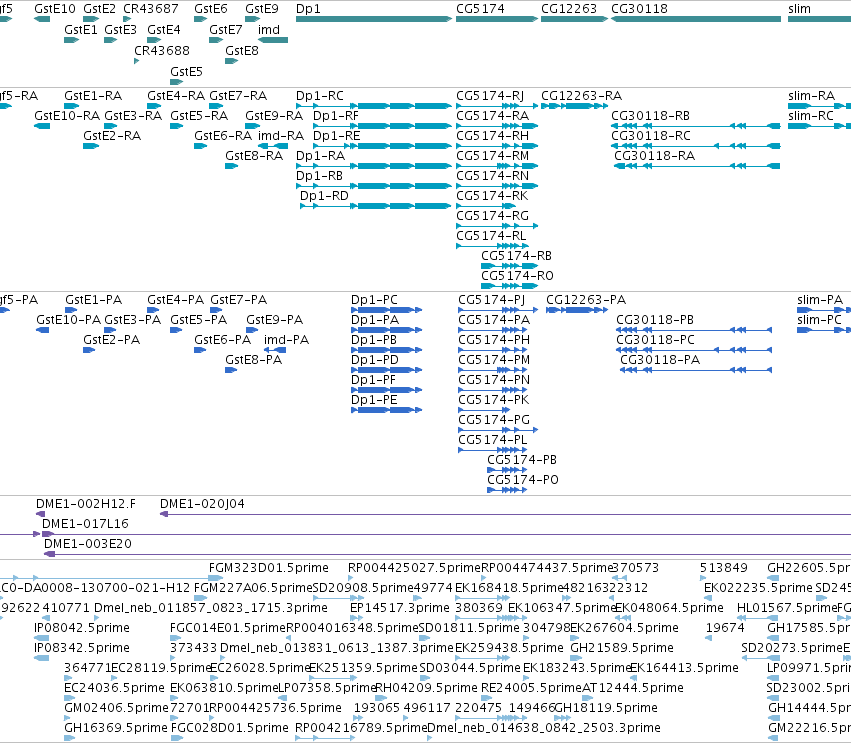Select feature 513849
Image resolution: width=851 pixels, height=743 pixels.
[703, 578]
